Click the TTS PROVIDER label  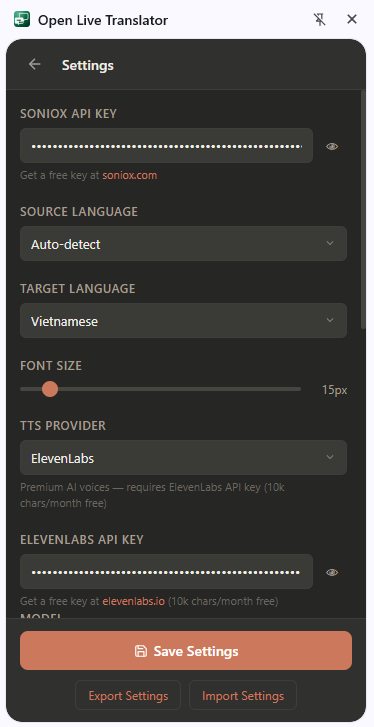point(63,426)
